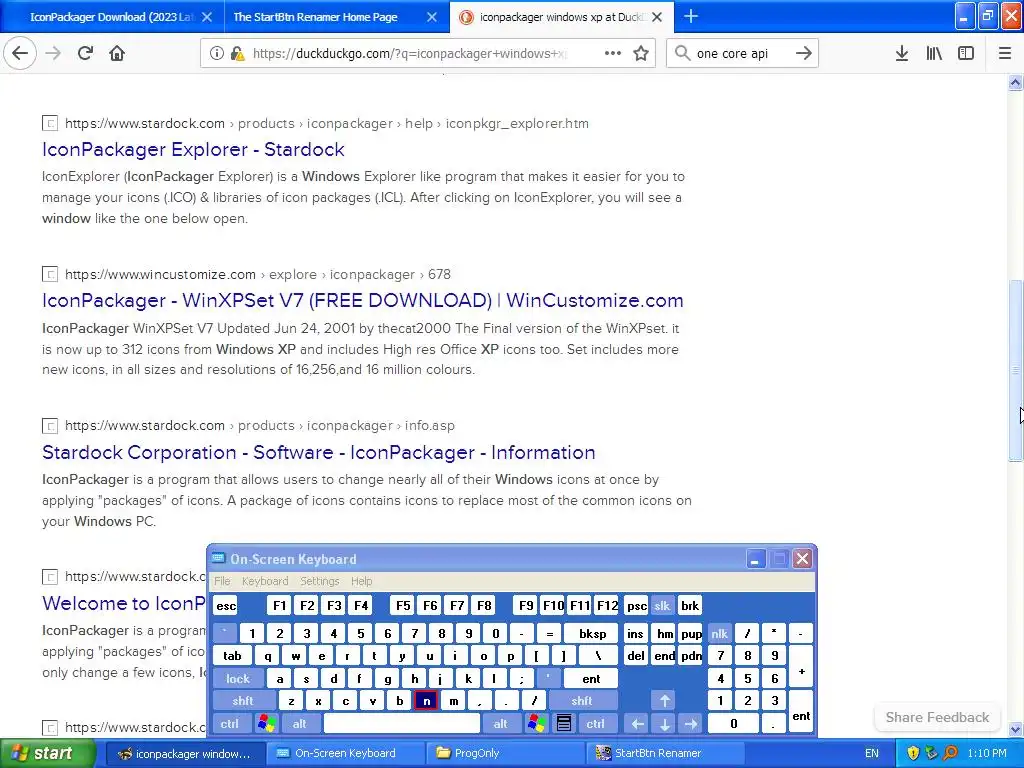Click the left arrow key on On-Screen Keyboard
Image resolution: width=1024 pixels, height=768 pixels.
(637, 723)
